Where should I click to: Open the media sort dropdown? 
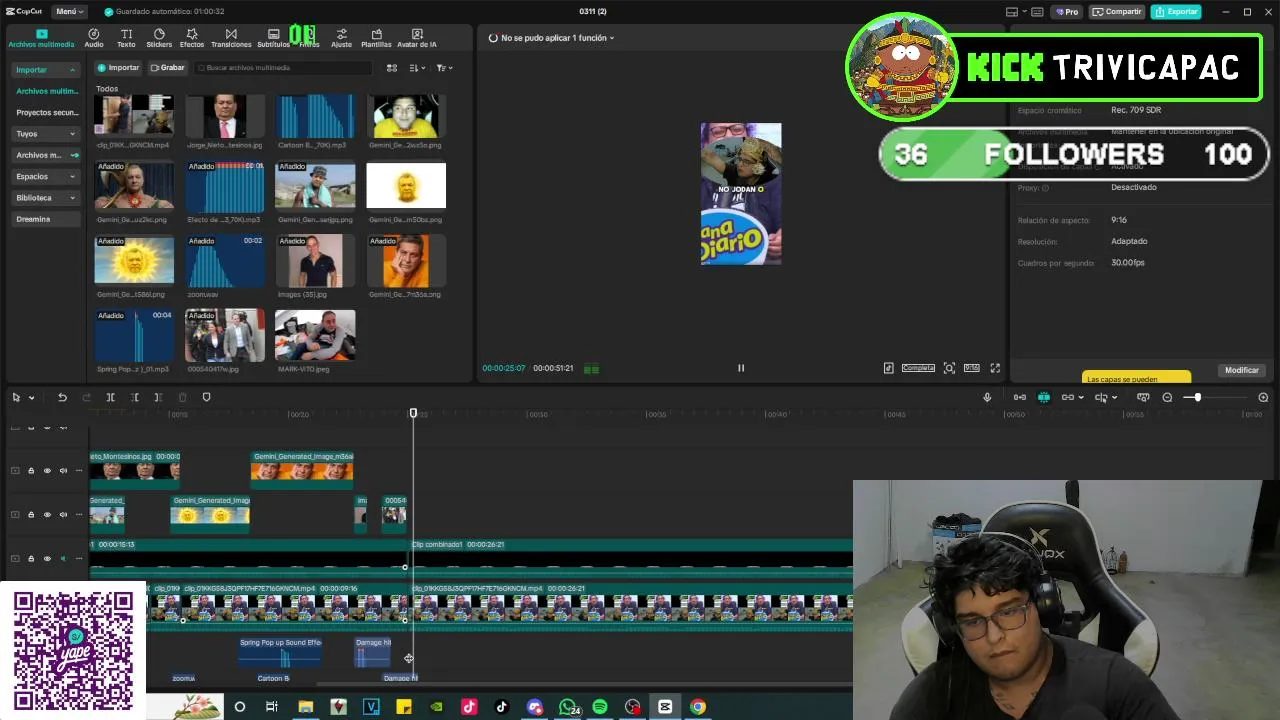pos(418,68)
